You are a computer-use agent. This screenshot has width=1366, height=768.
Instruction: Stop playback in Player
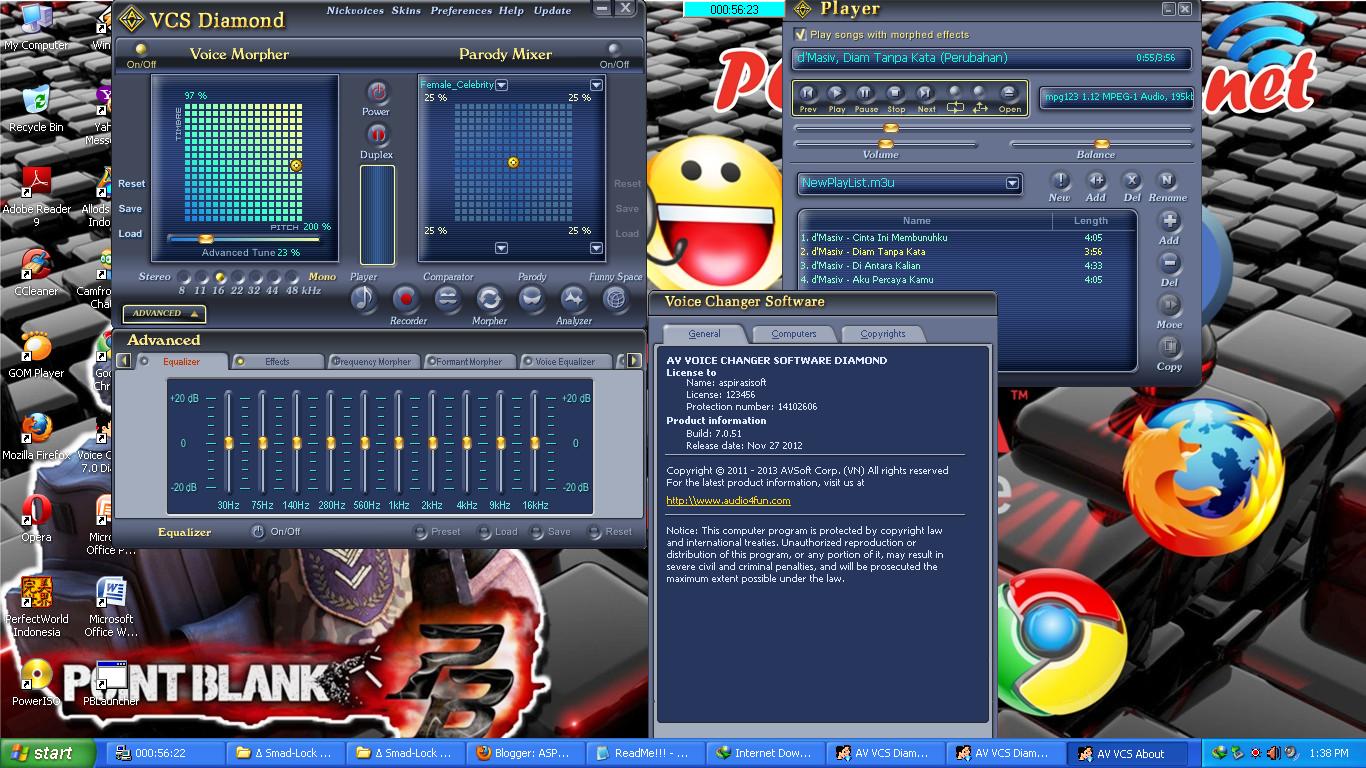[896, 93]
